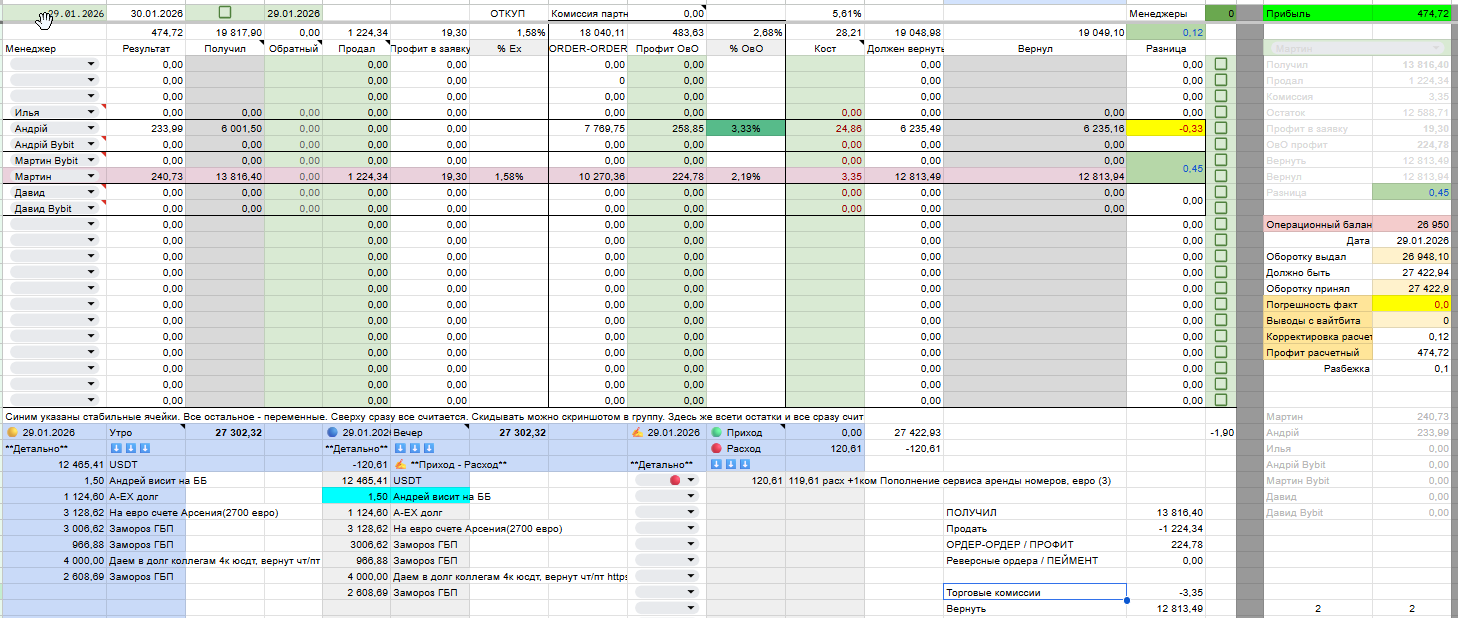Select the yellow -0,33 Разница cell
Image resolution: width=1458 pixels, height=618 pixels.
[1167, 128]
